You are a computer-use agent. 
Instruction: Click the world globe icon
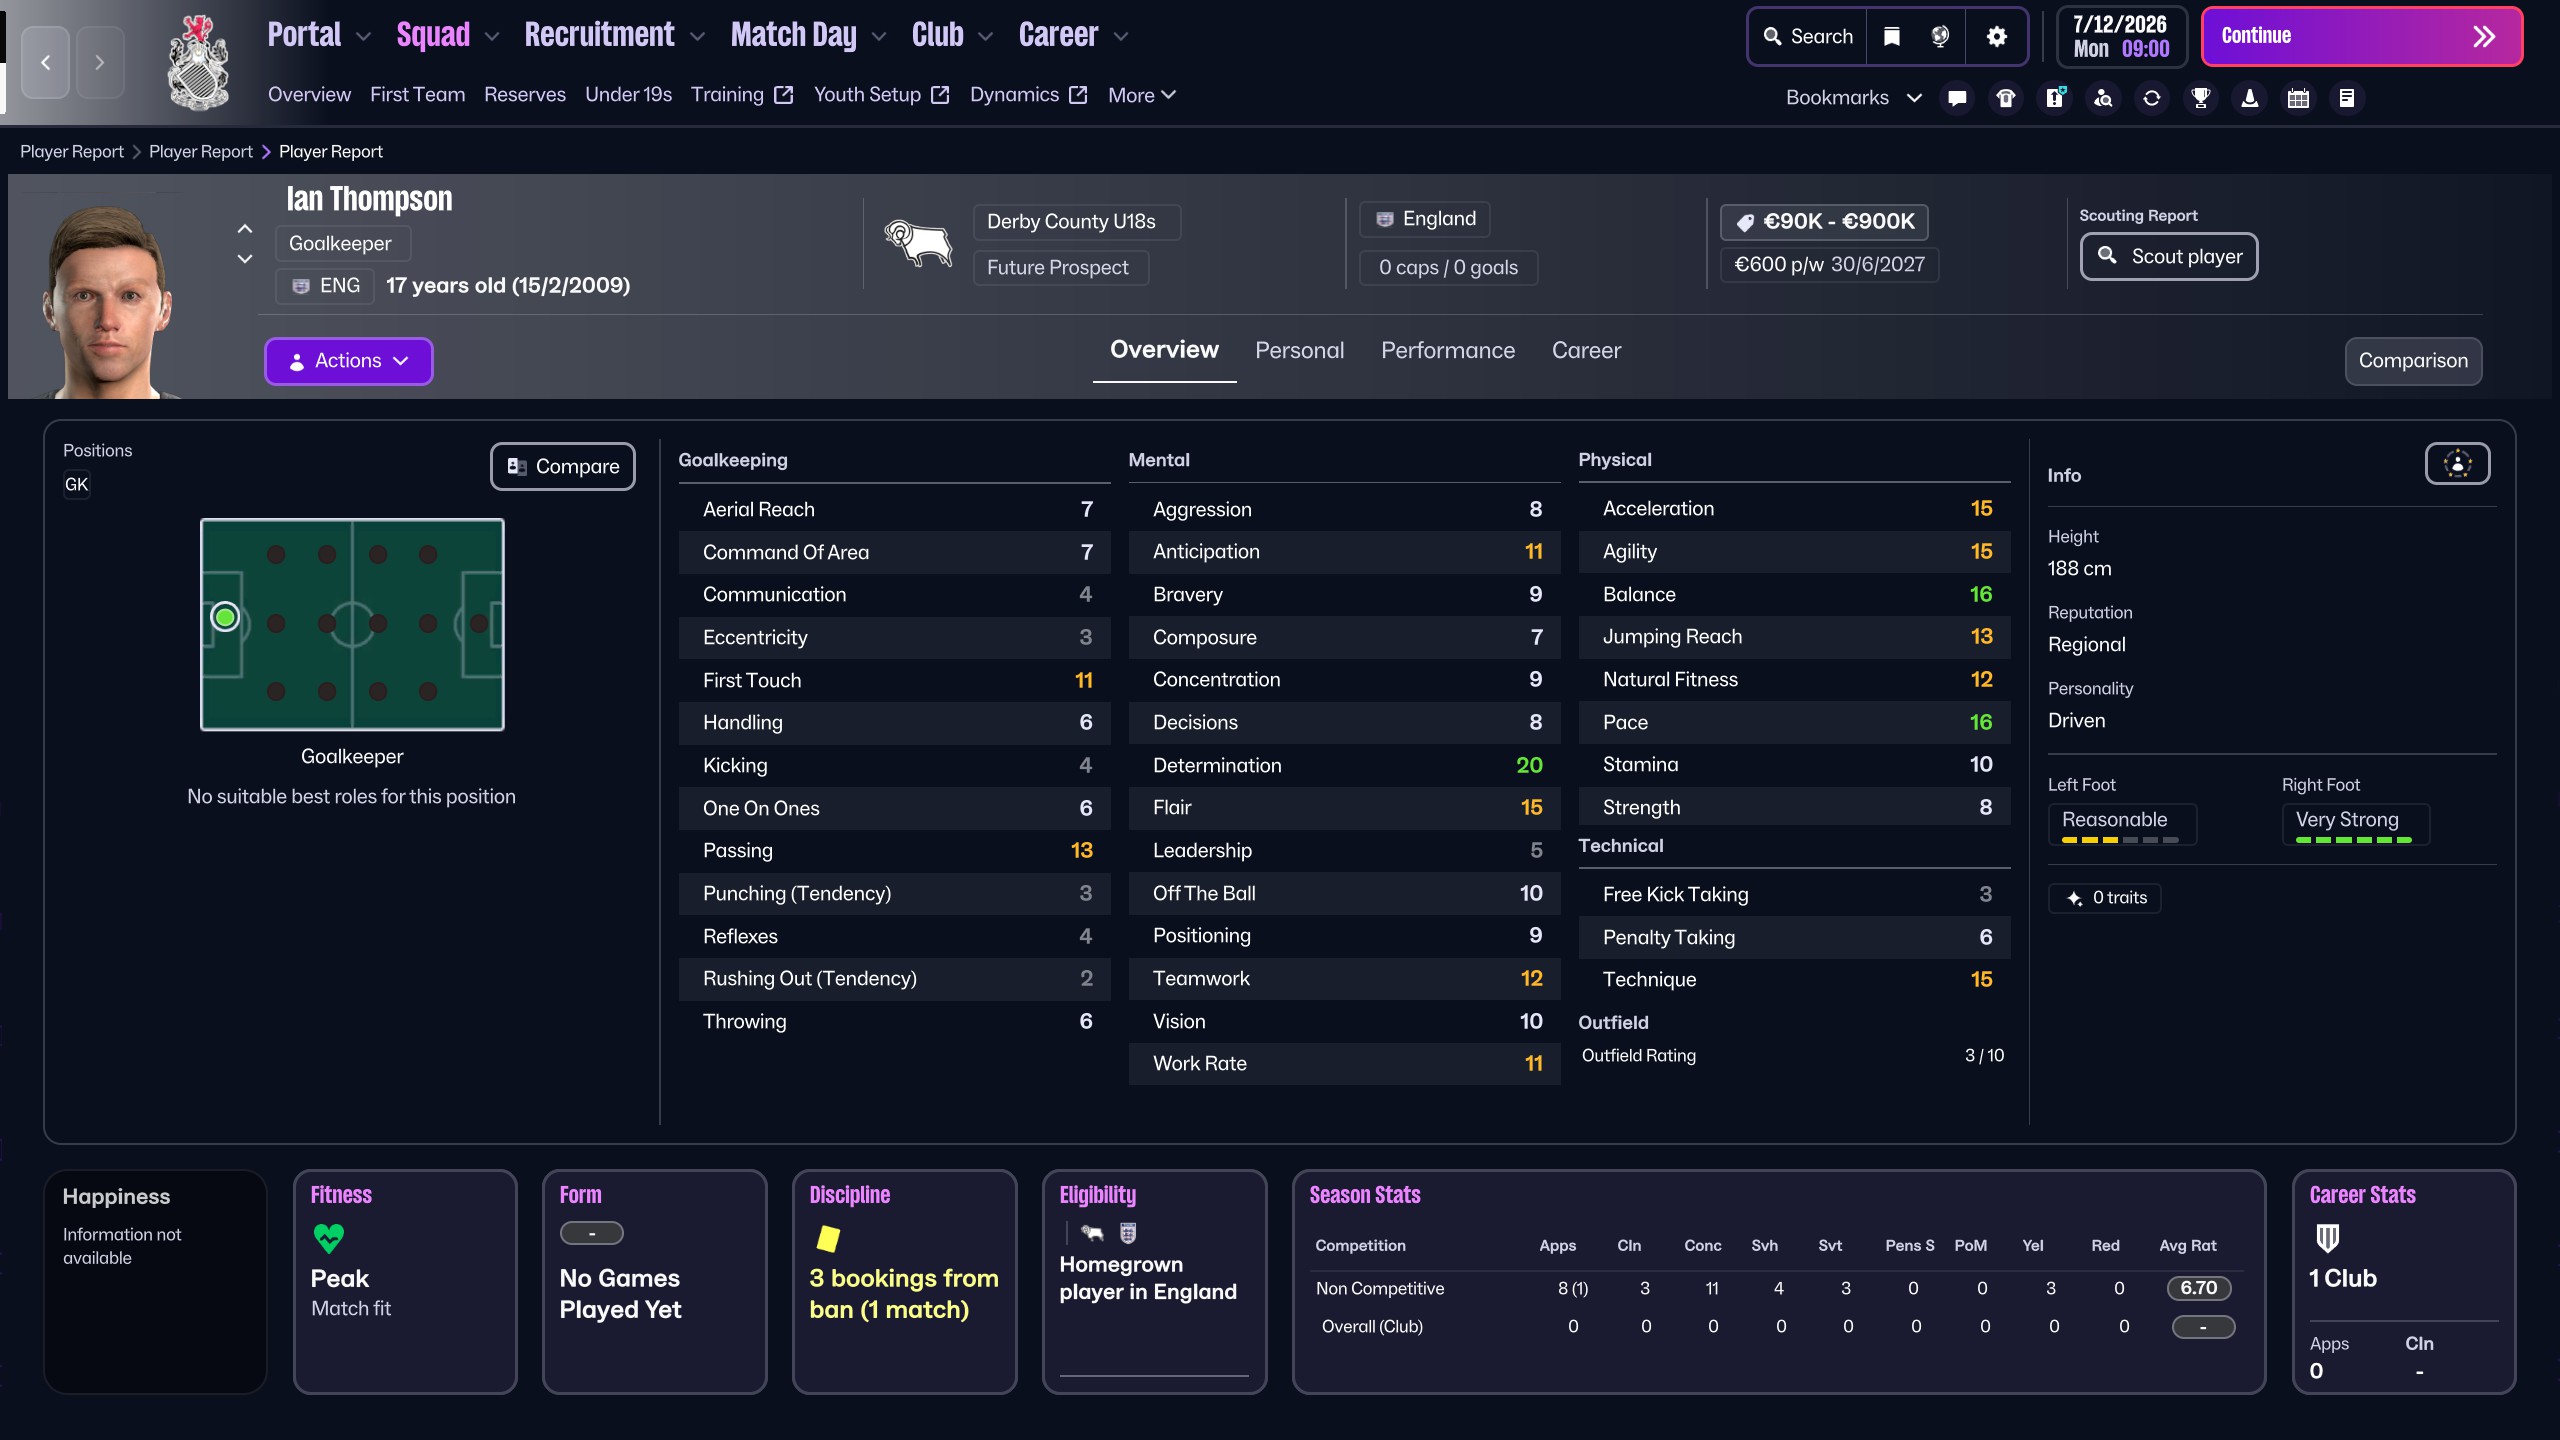(1940, 36)
